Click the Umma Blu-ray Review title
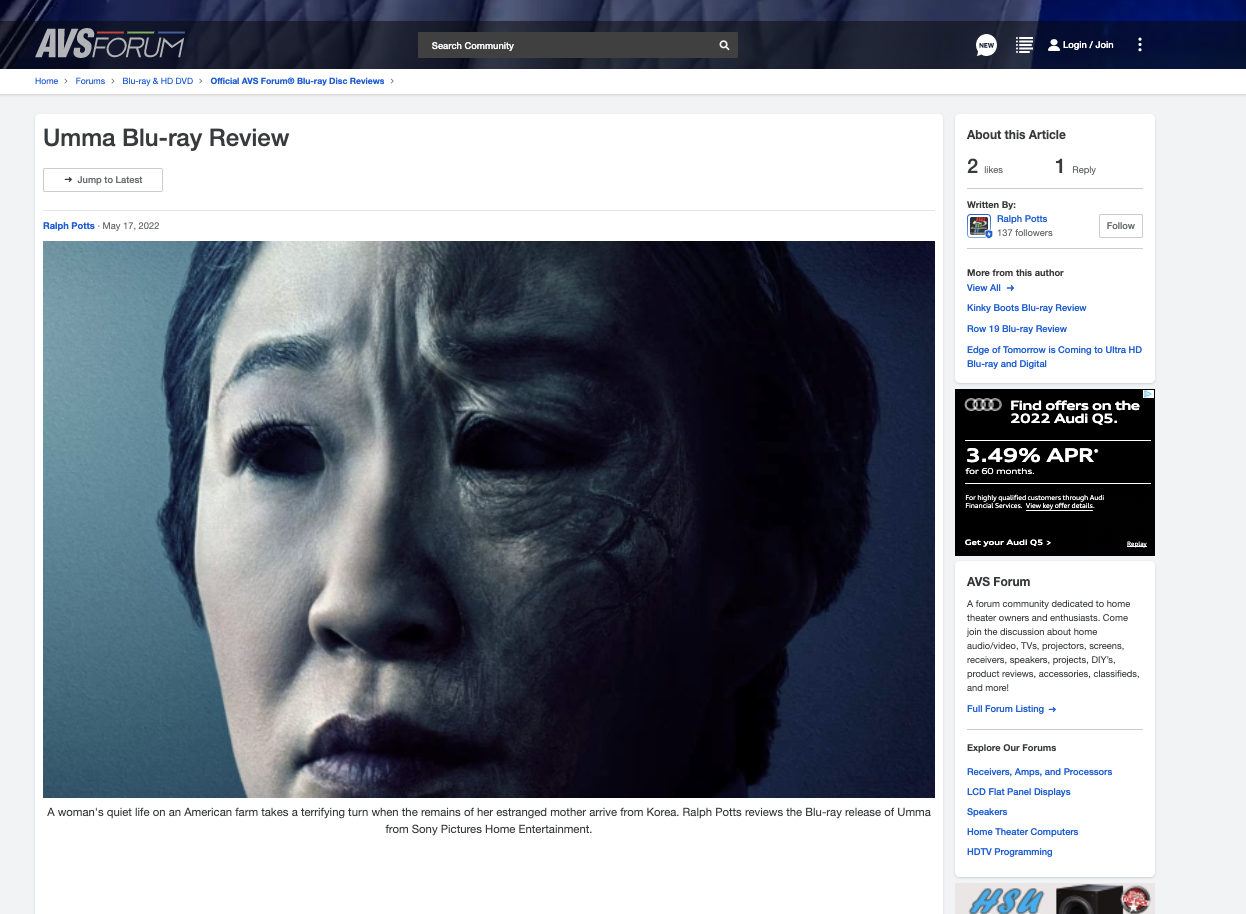This screenshot has height=914, width=1246. pyautogui.click(x=166, y=138)
